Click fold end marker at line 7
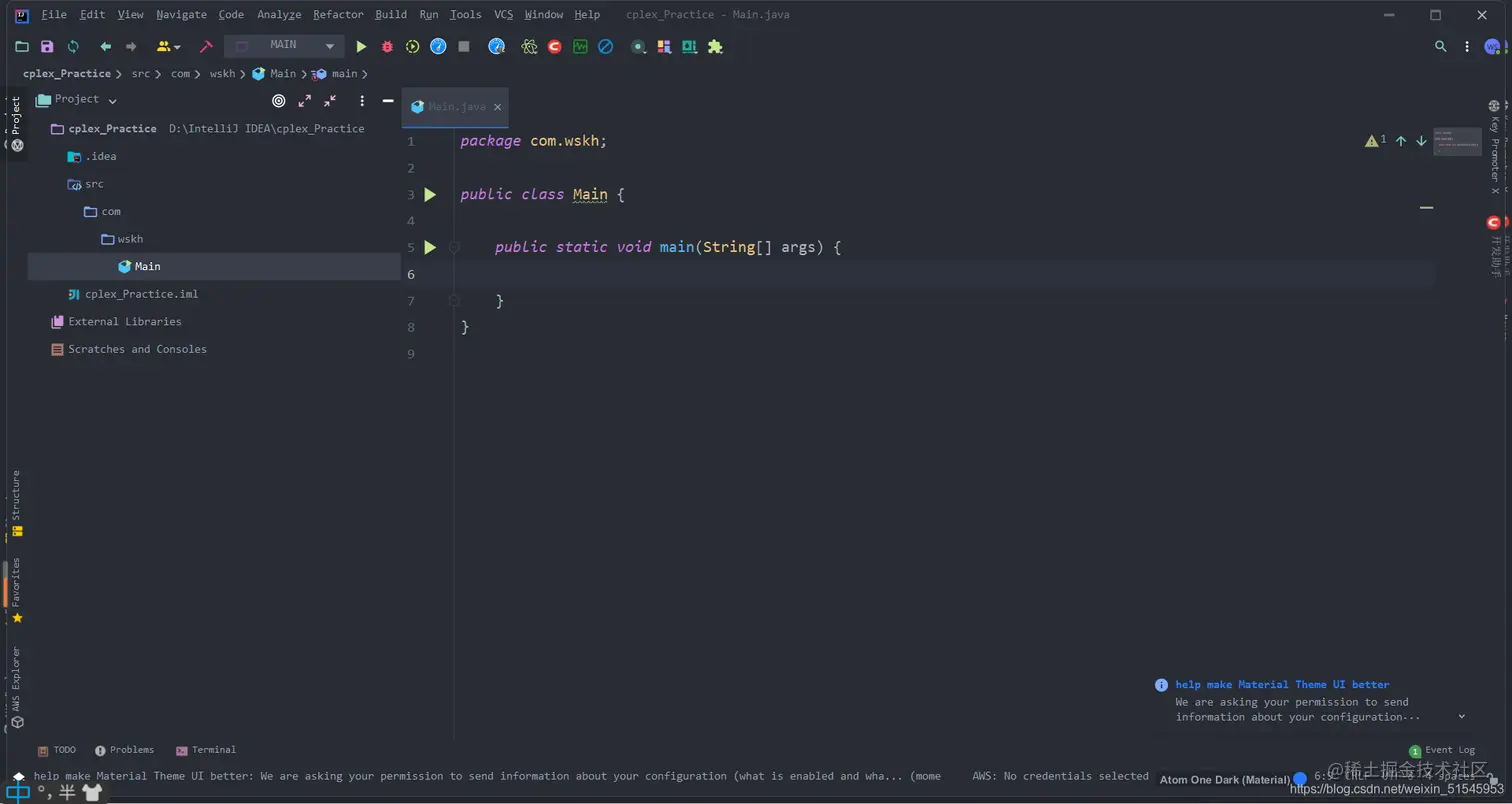Viewport: 1512px width, 804px height. point(454,300)
